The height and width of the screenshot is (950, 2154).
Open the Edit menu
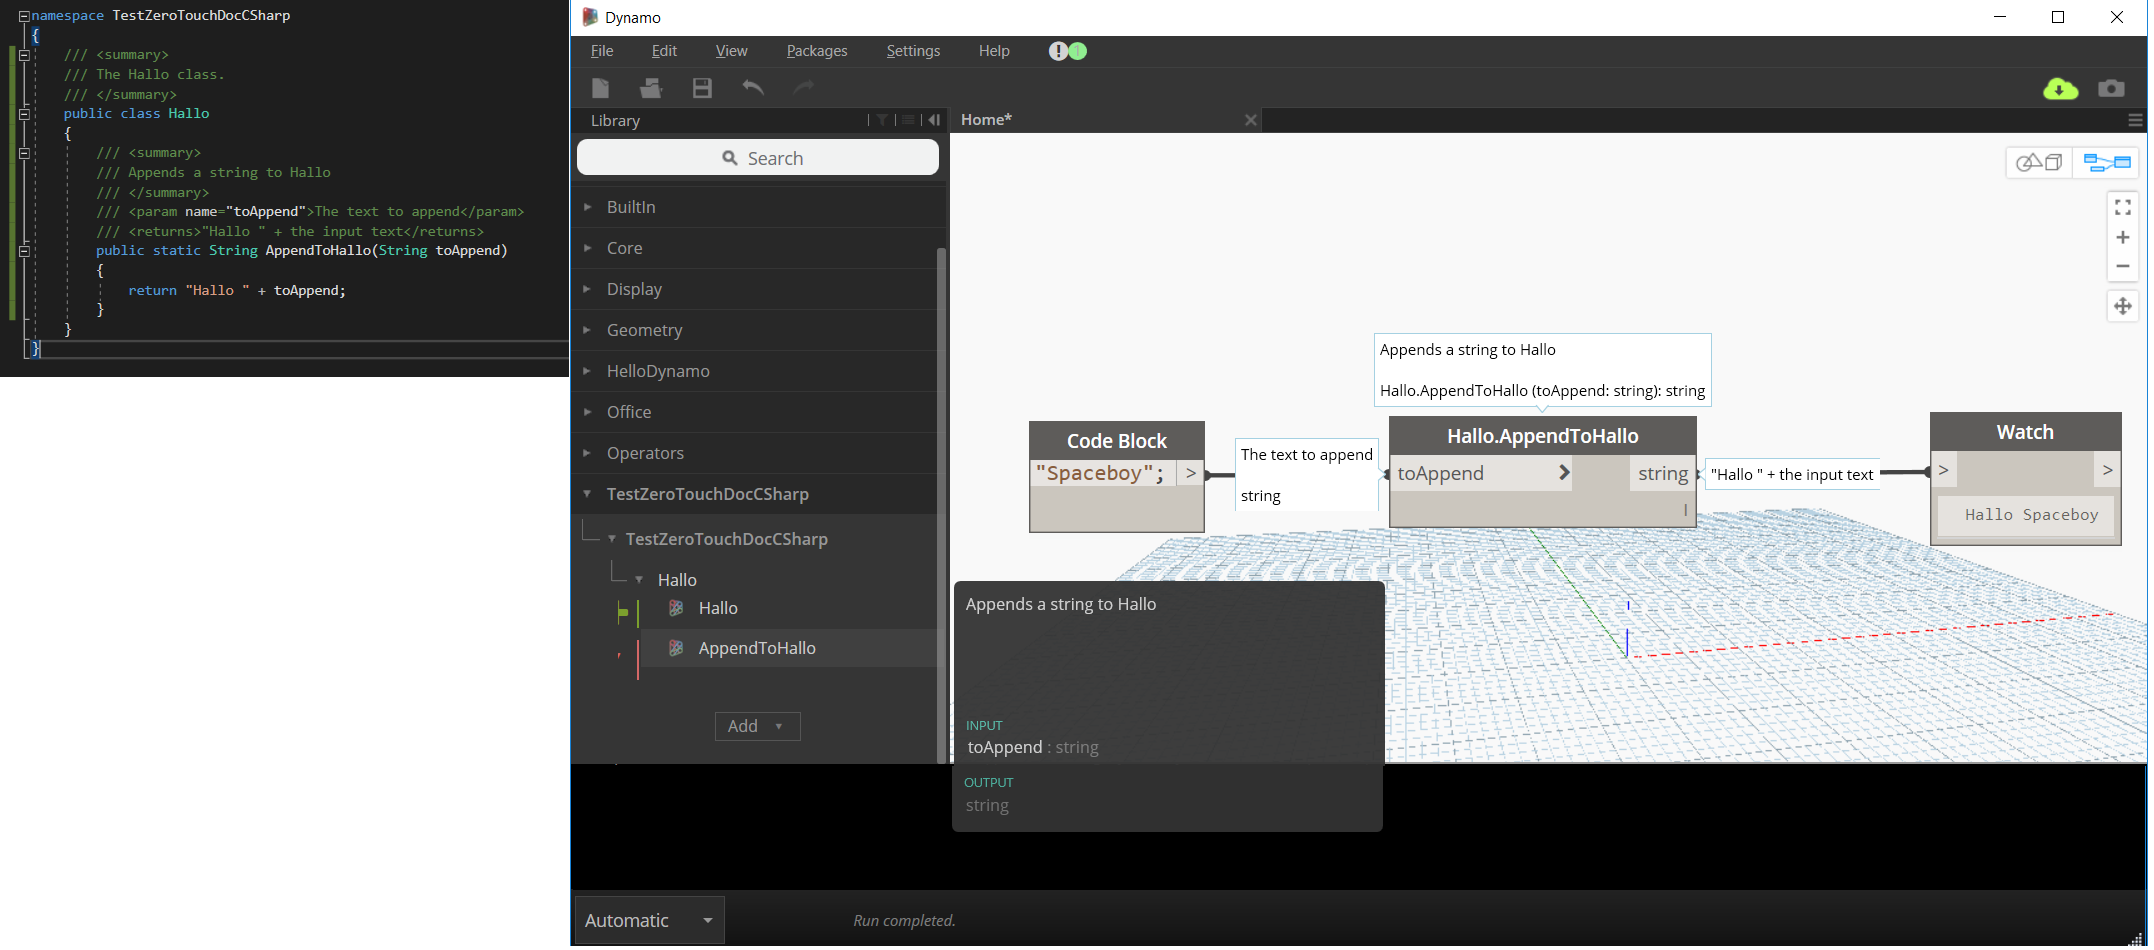pyautogui.click(x=664, y=51)
